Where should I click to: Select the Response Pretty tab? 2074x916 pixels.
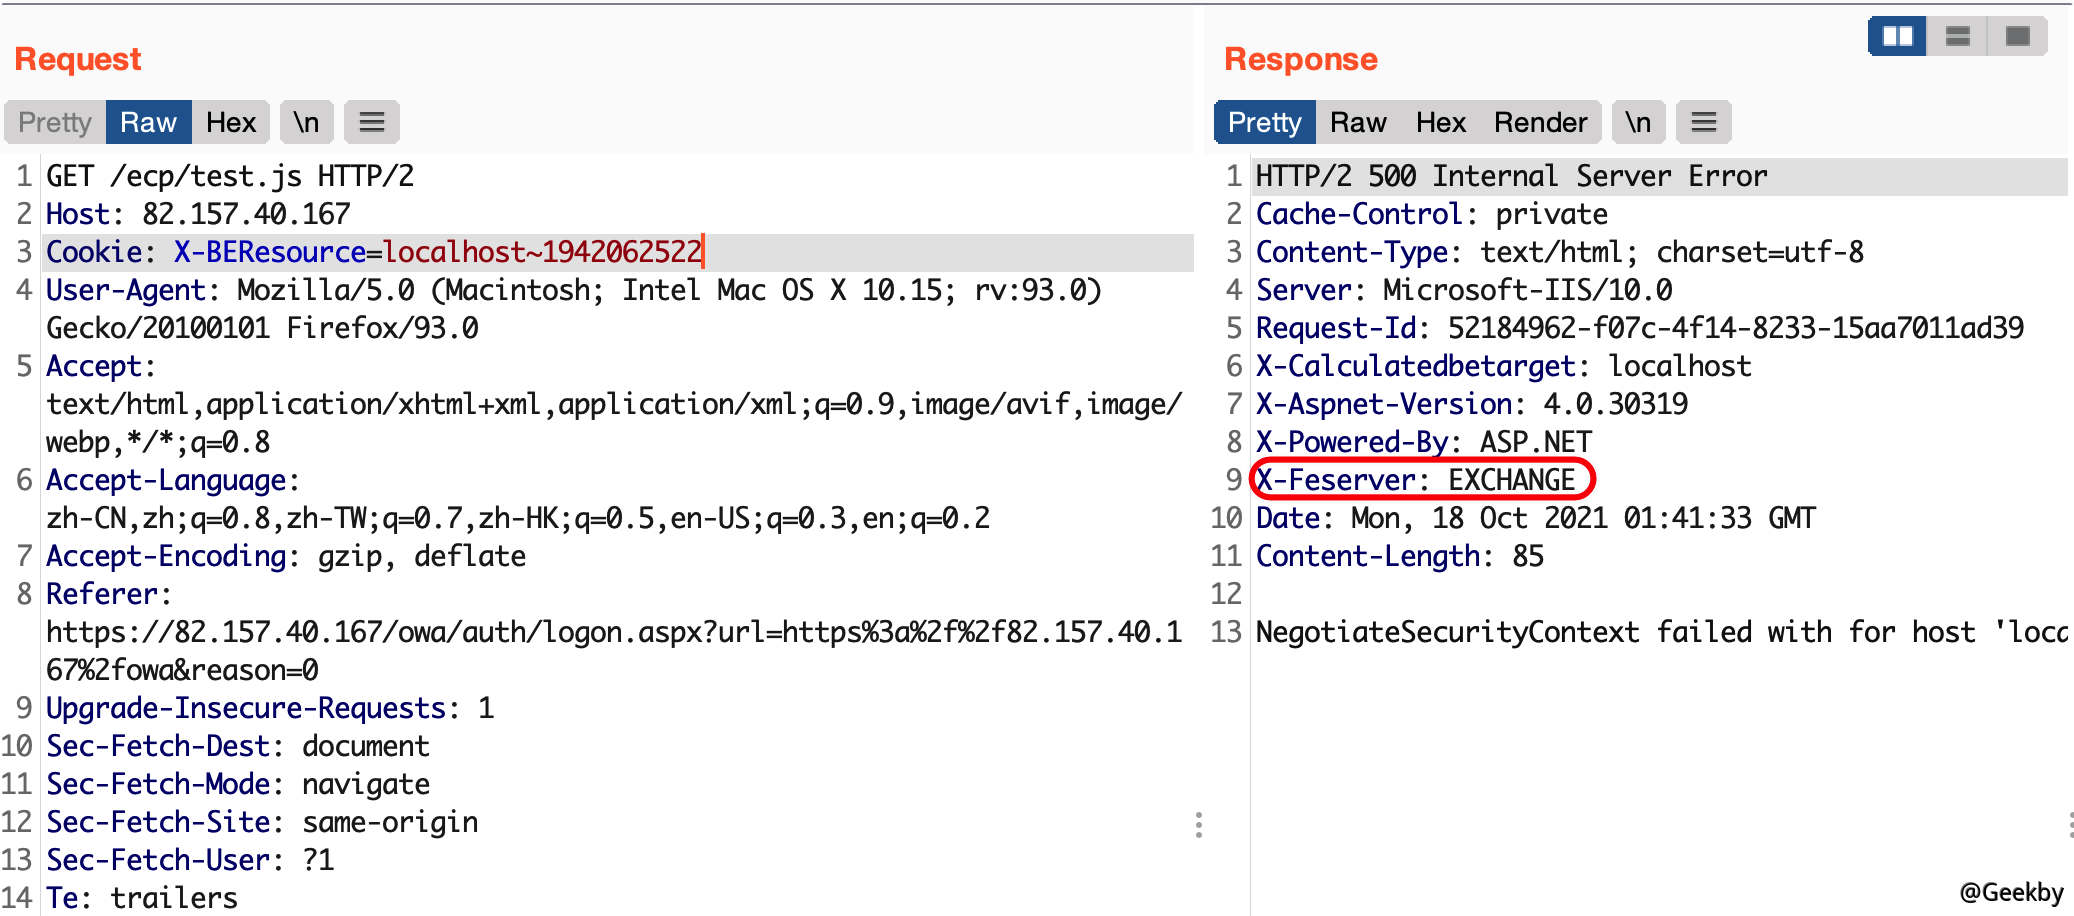tap(1264, 122)
